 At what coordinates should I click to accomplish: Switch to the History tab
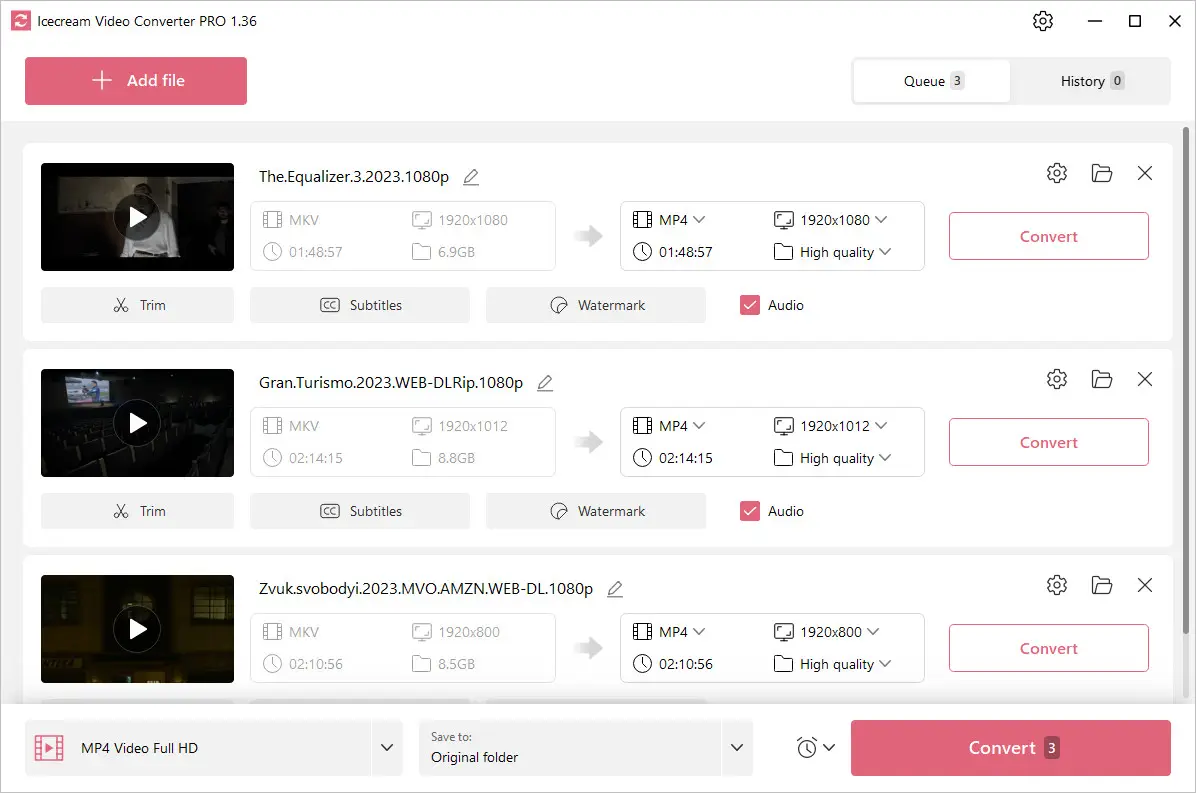(1091, 81)
